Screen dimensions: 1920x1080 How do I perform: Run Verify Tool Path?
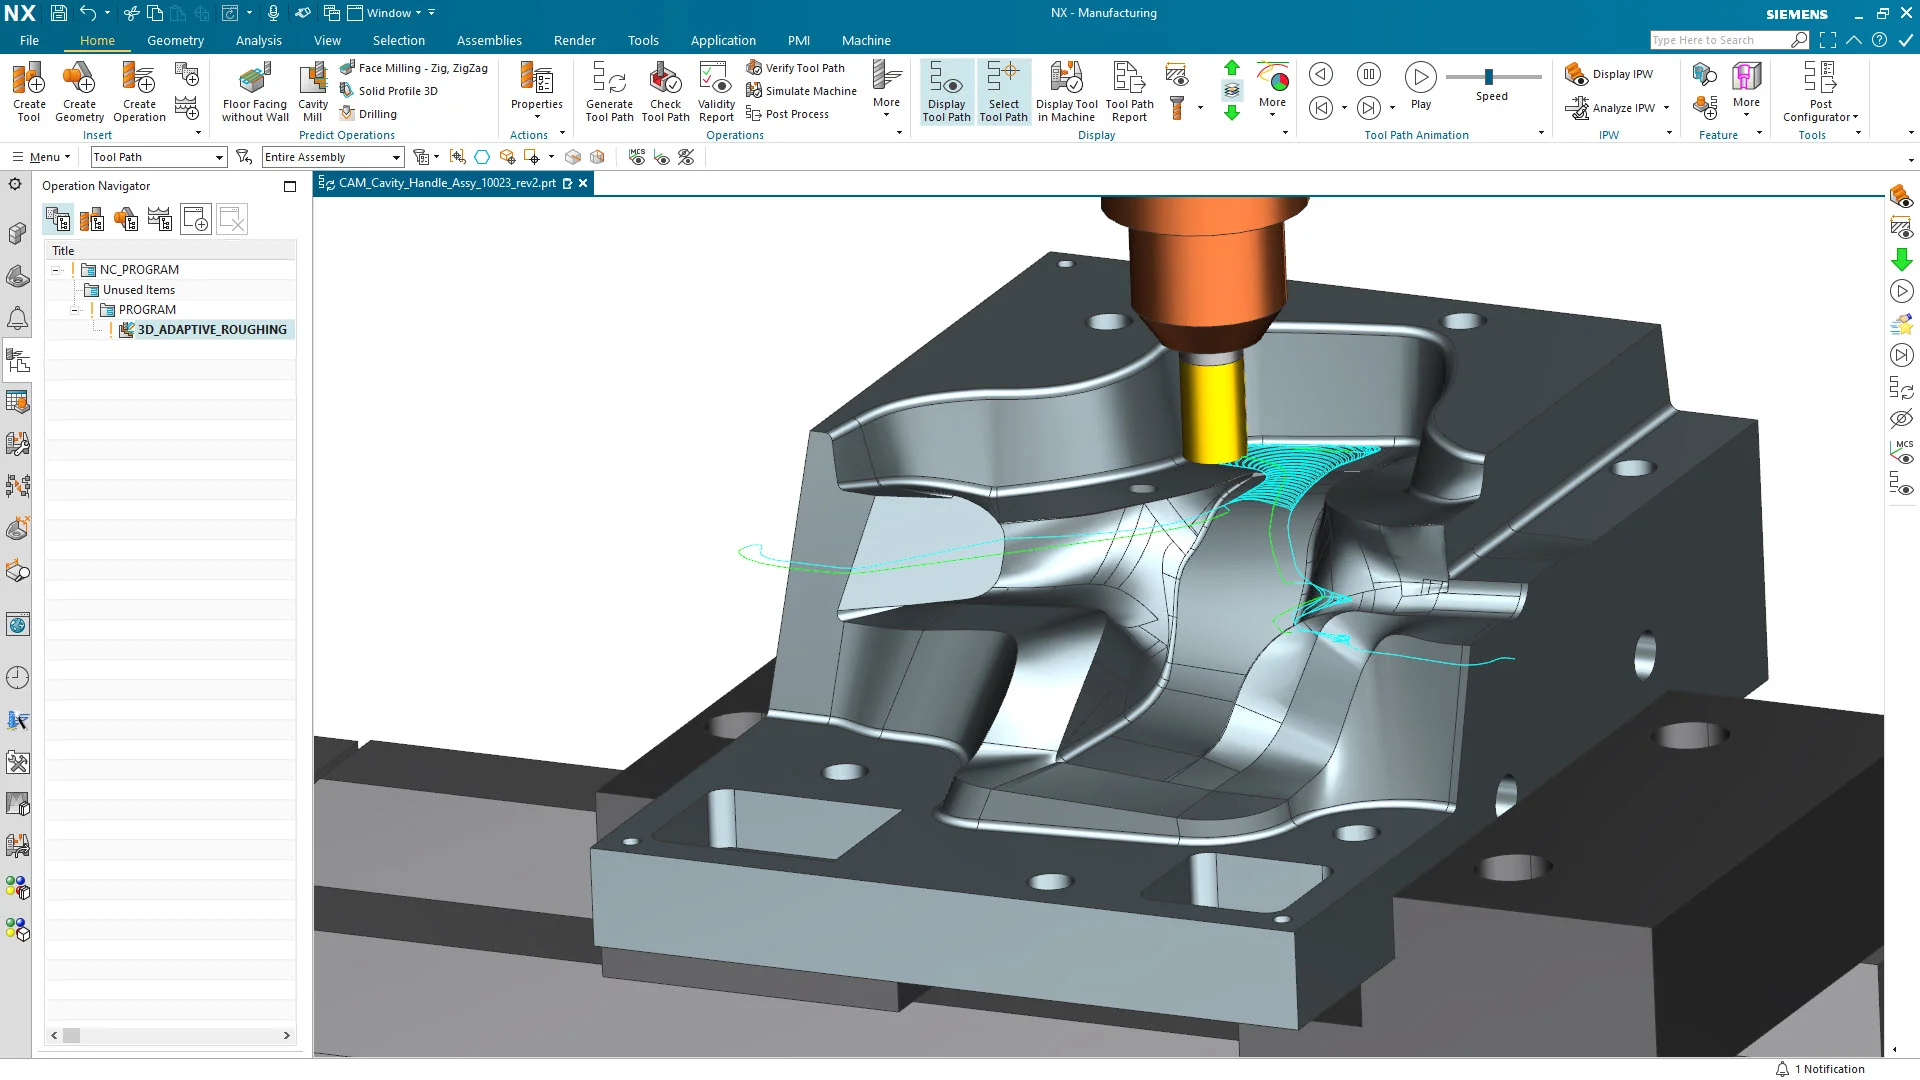[x=798, y=67]
